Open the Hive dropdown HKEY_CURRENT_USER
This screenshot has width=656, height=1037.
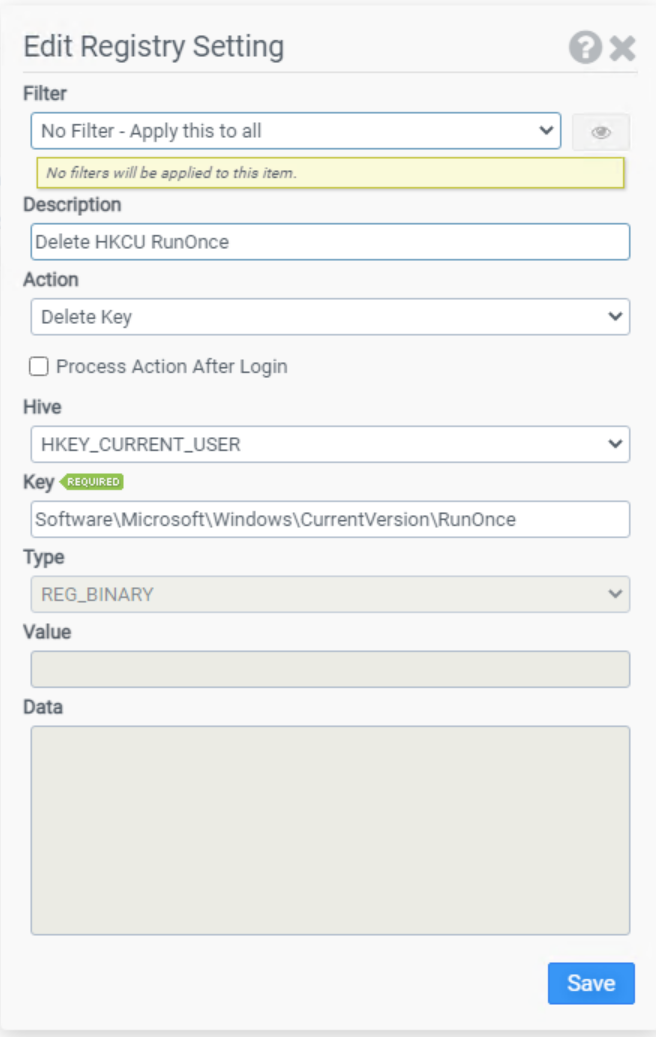pyautogui.click(x=330, y=444)
